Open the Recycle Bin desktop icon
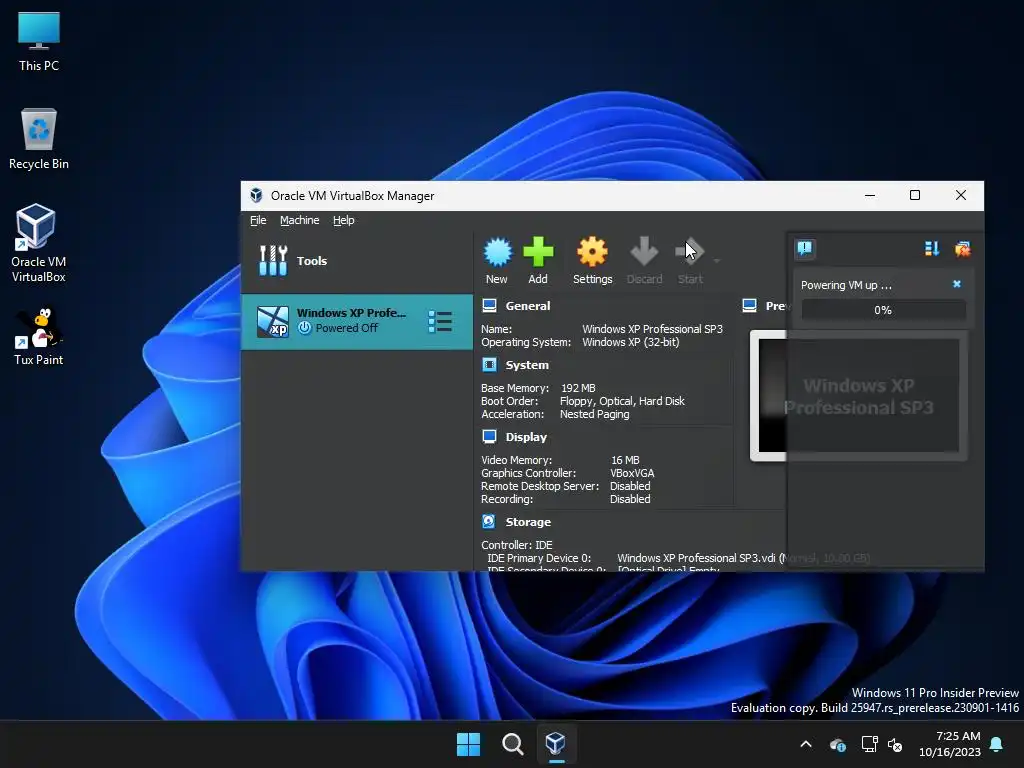Screen dimensions: 1024x768 [x=39, y=139]
